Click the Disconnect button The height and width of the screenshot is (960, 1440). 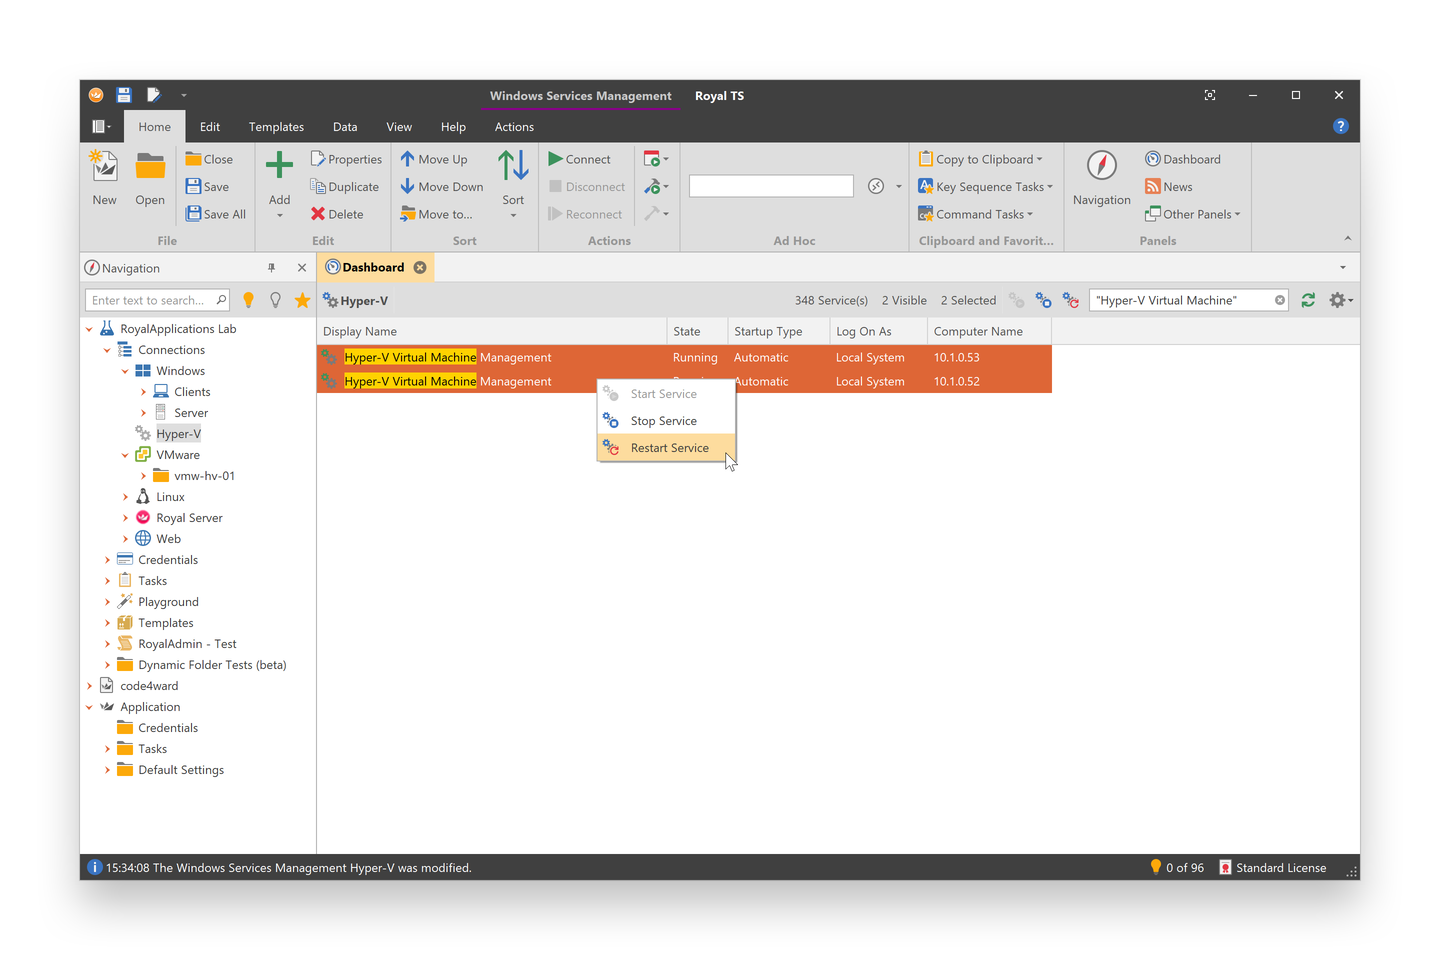(x=586, y=186)
